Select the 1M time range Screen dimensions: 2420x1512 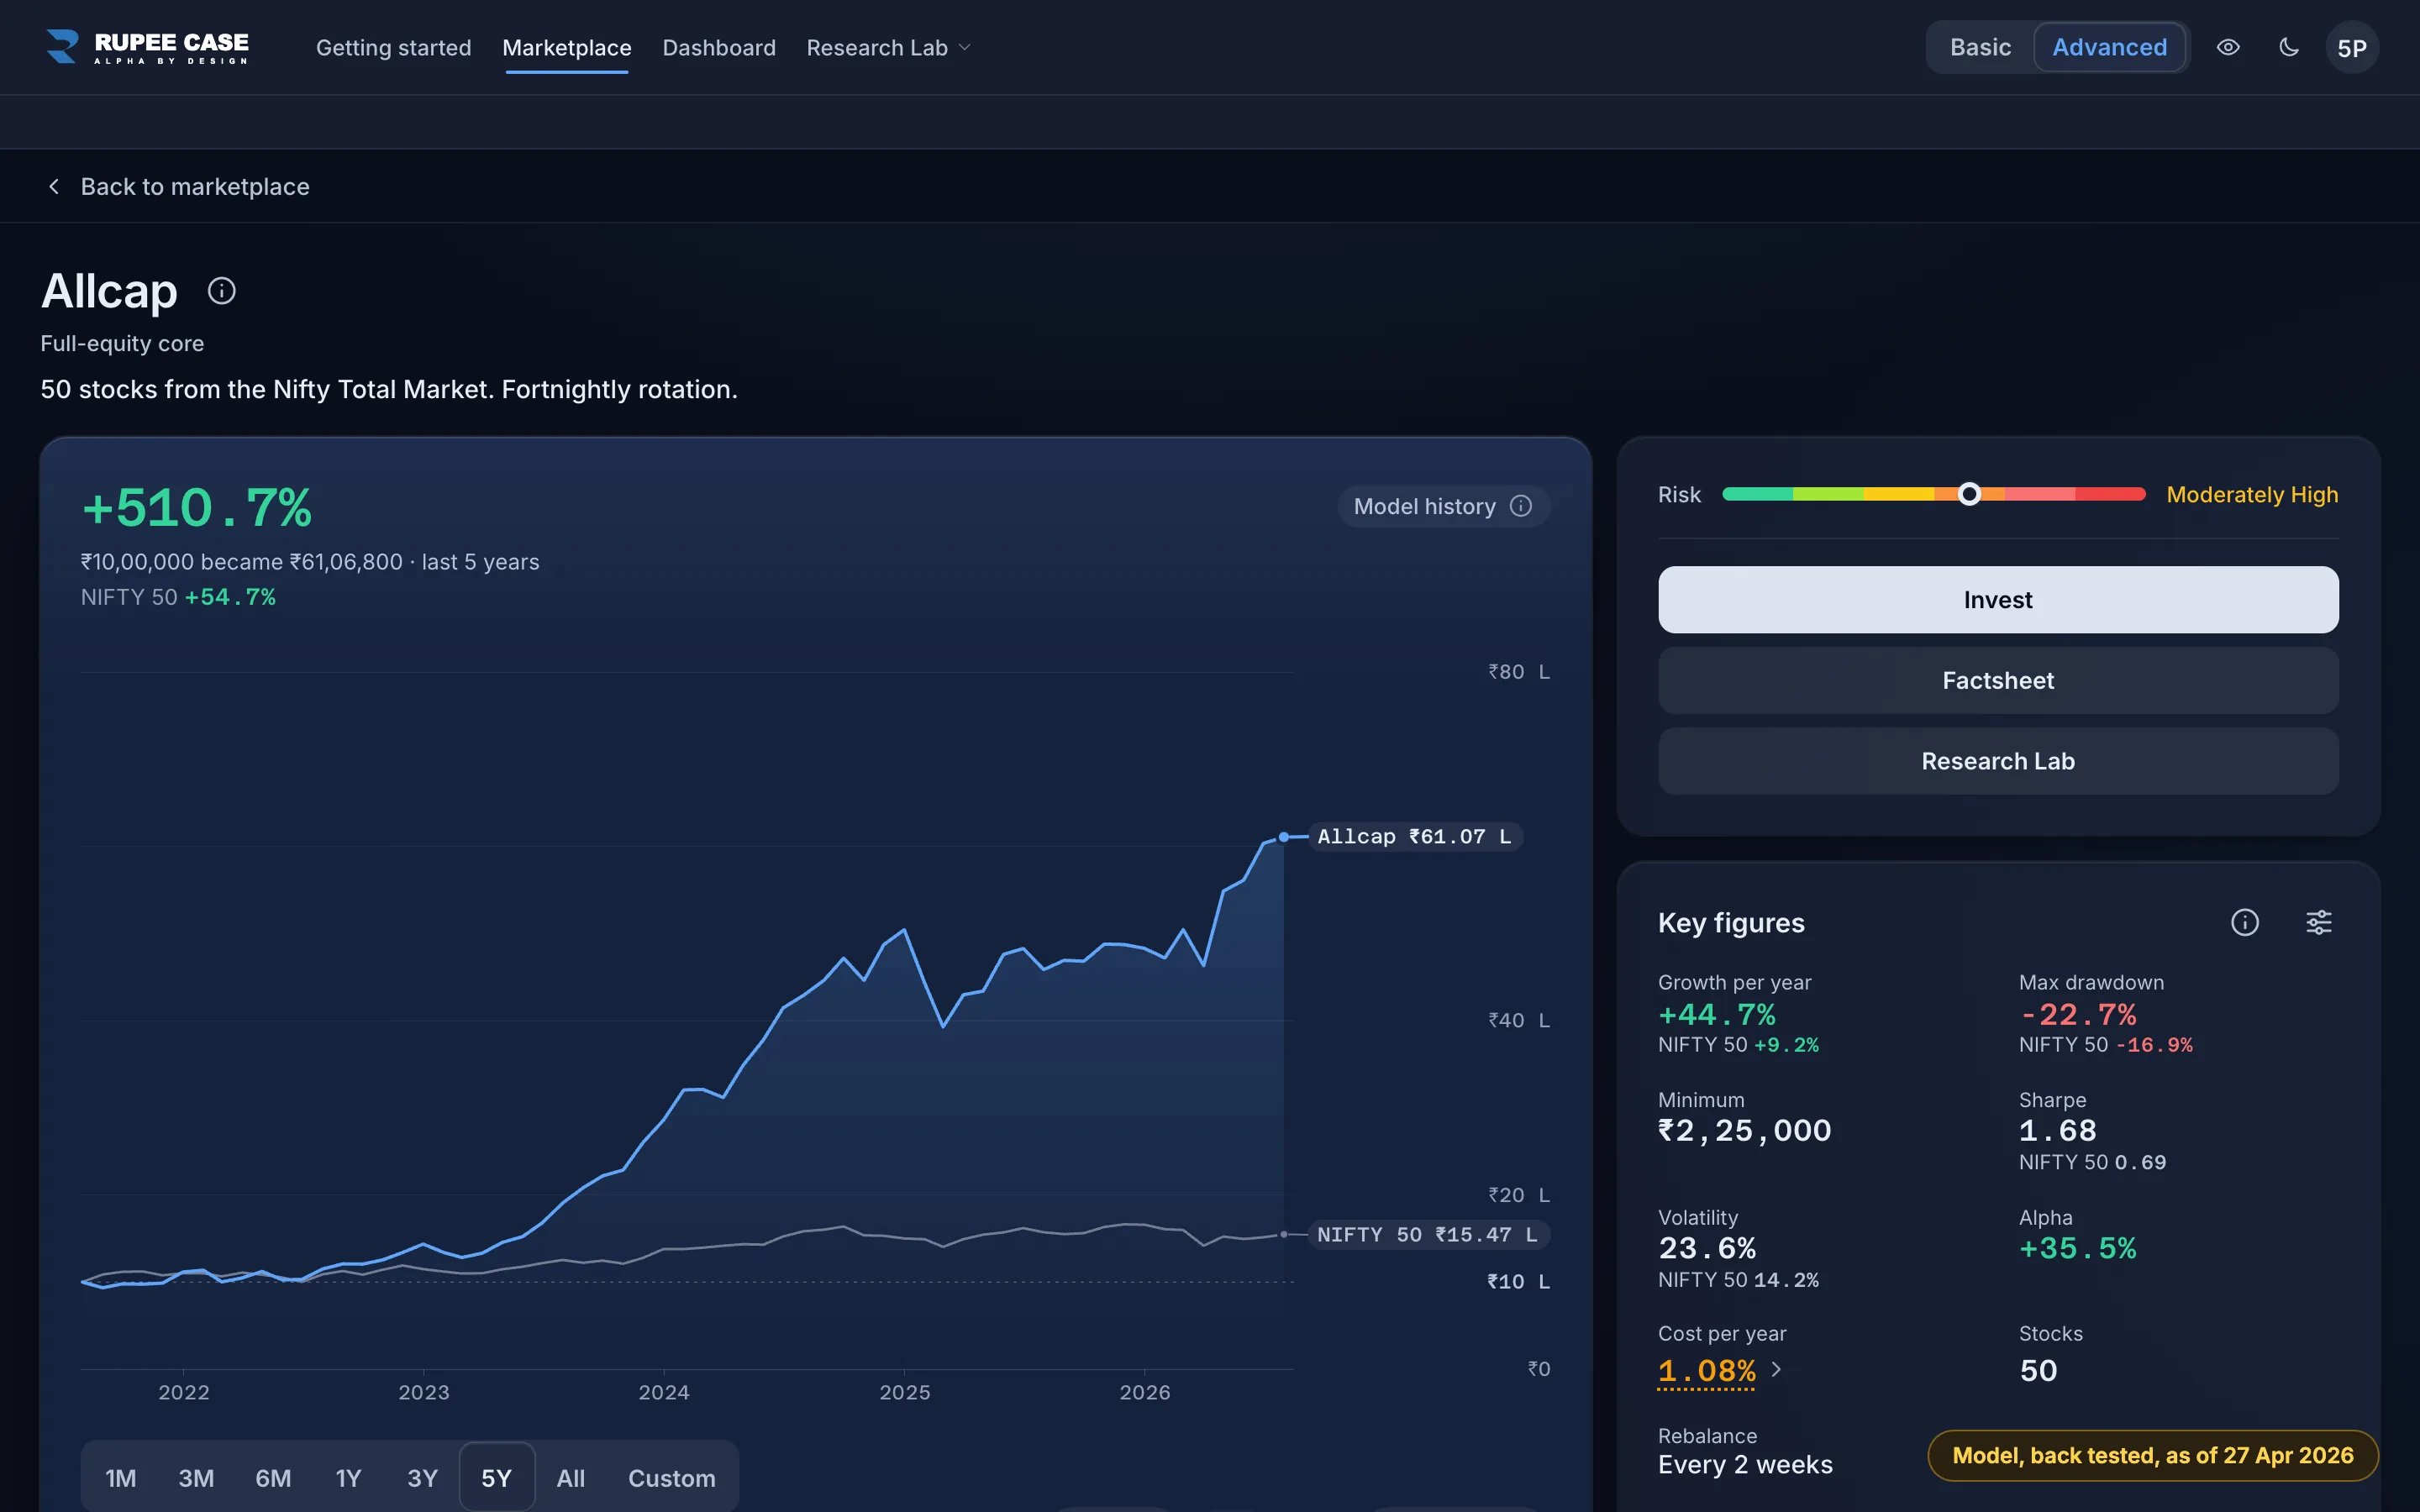[121, 1477]
